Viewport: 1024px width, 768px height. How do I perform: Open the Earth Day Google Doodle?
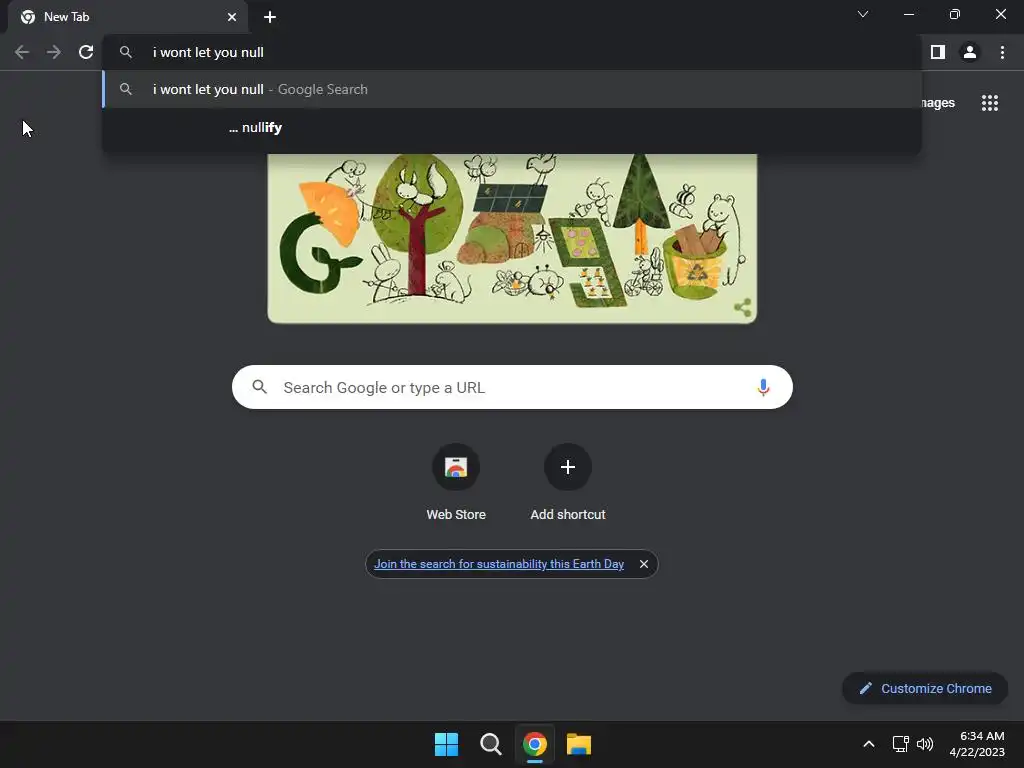pyautogui.click(x=512, y=238)
